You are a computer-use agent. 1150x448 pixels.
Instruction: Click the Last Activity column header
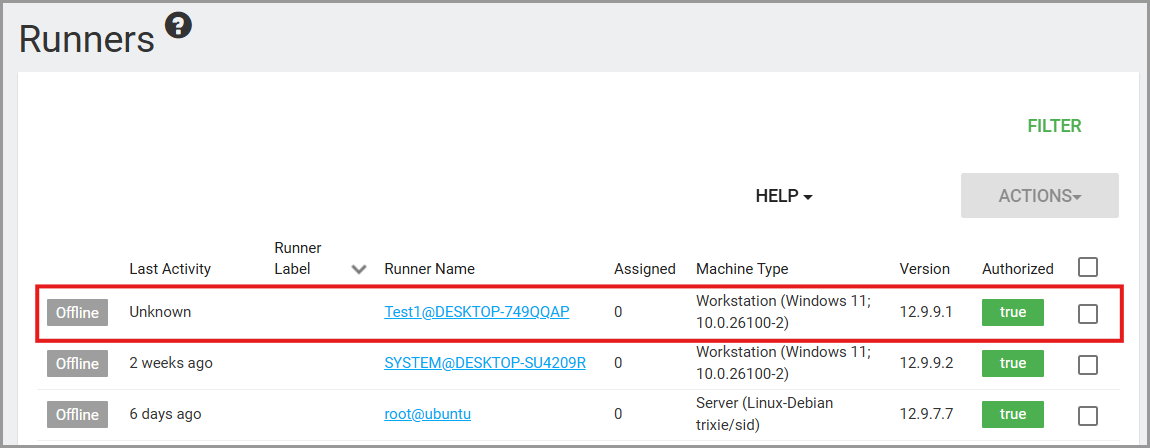[170, 268]
